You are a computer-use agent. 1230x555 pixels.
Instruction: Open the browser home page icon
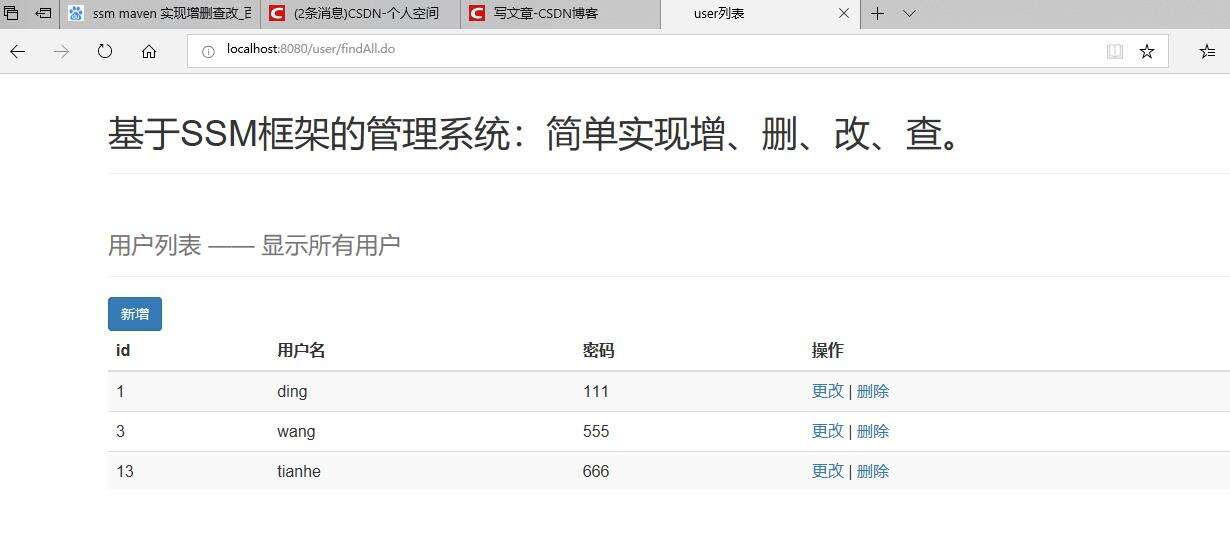pyautogui.click(x=149, y=51)
